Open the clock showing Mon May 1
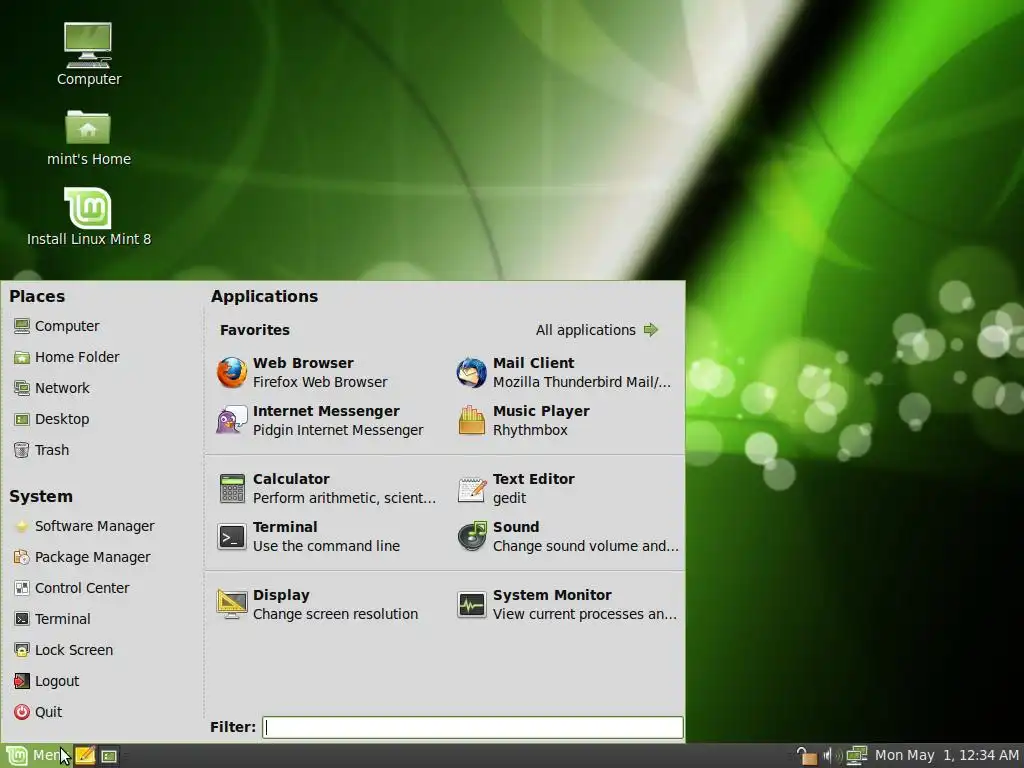1024x768 pixels. pos(946,756)
